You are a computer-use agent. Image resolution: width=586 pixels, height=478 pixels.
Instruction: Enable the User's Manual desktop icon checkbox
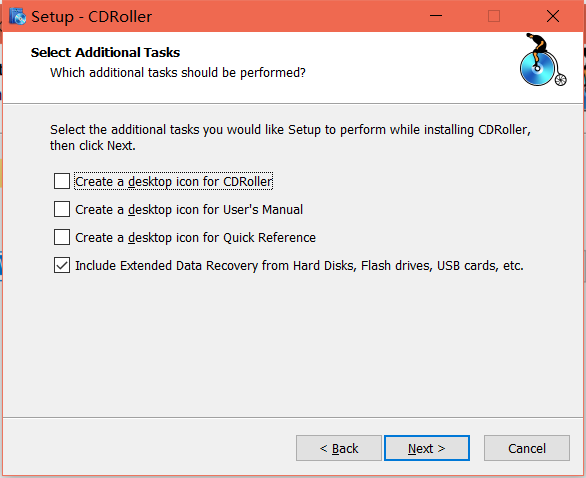click(62, 209)
